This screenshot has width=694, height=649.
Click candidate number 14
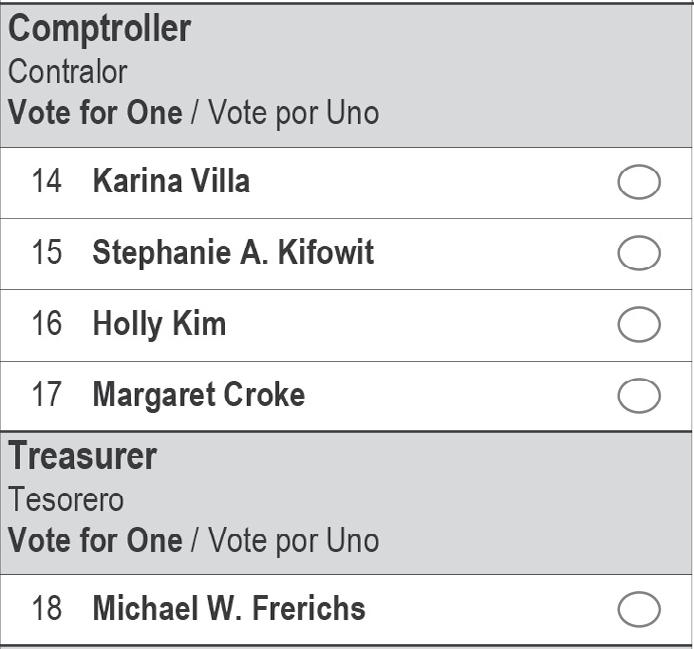(46, 182)
